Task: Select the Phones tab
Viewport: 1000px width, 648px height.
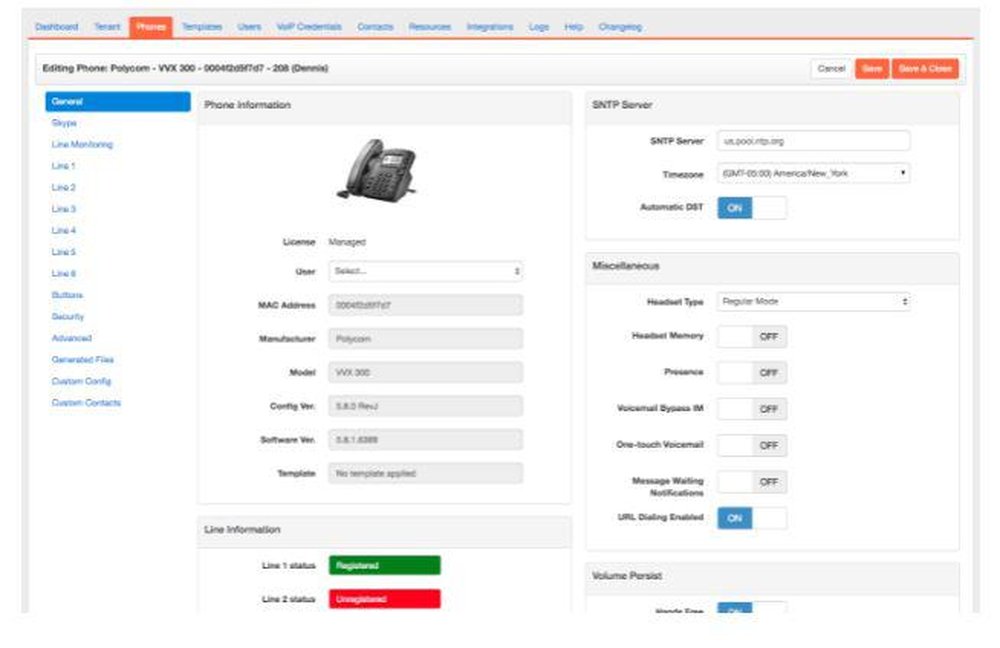Action: [151, 27]
